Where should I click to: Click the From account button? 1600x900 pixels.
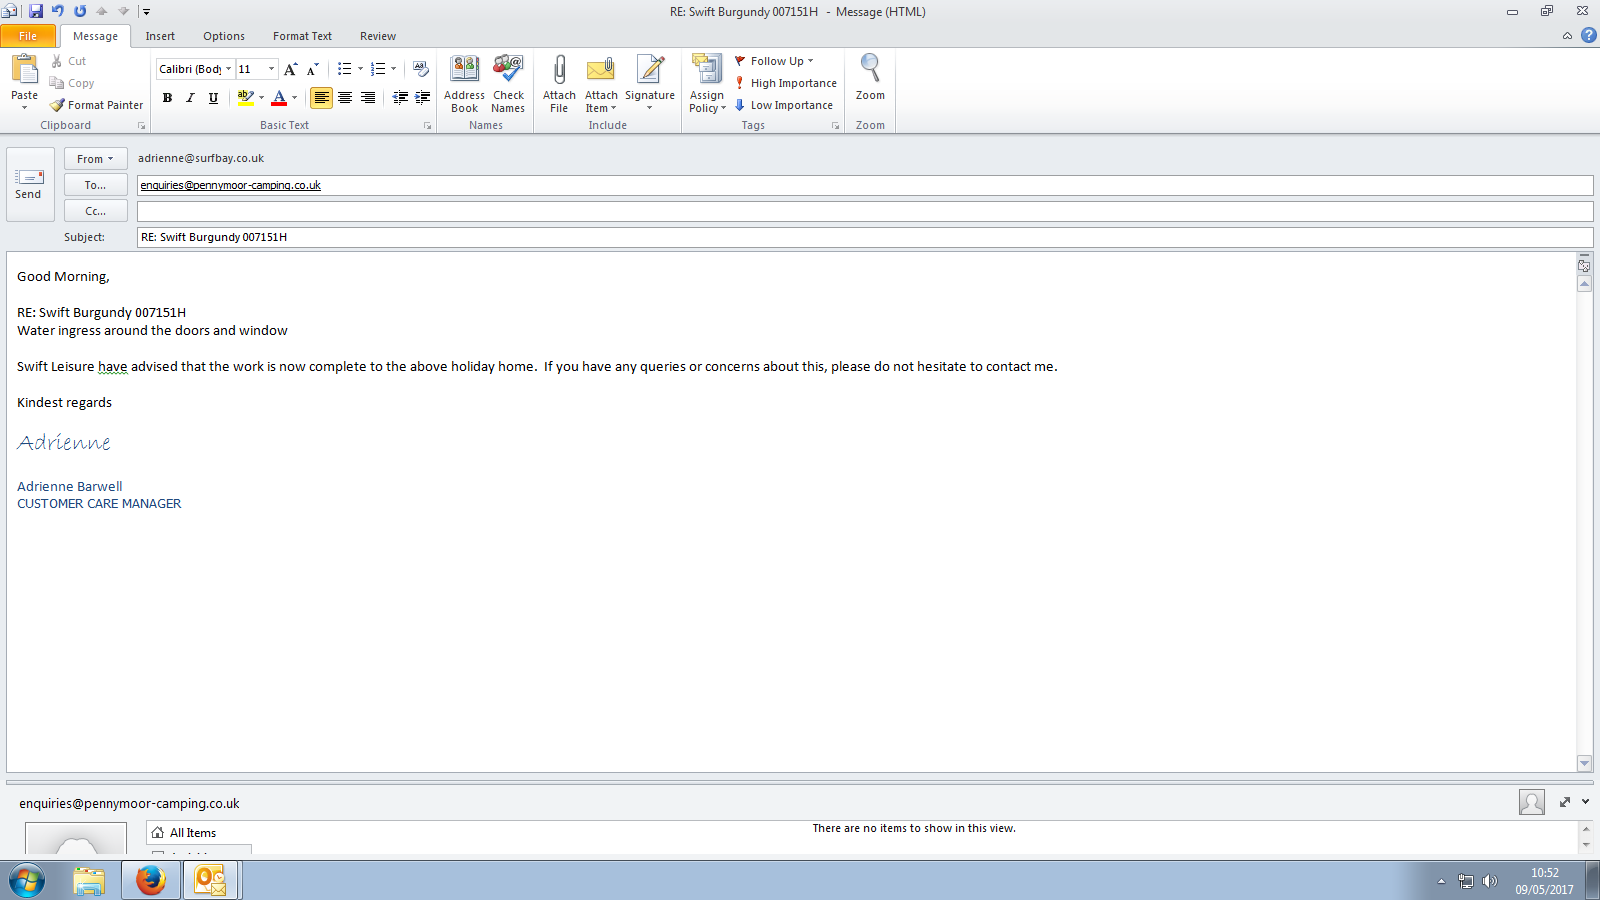click(x=96, y=159)
